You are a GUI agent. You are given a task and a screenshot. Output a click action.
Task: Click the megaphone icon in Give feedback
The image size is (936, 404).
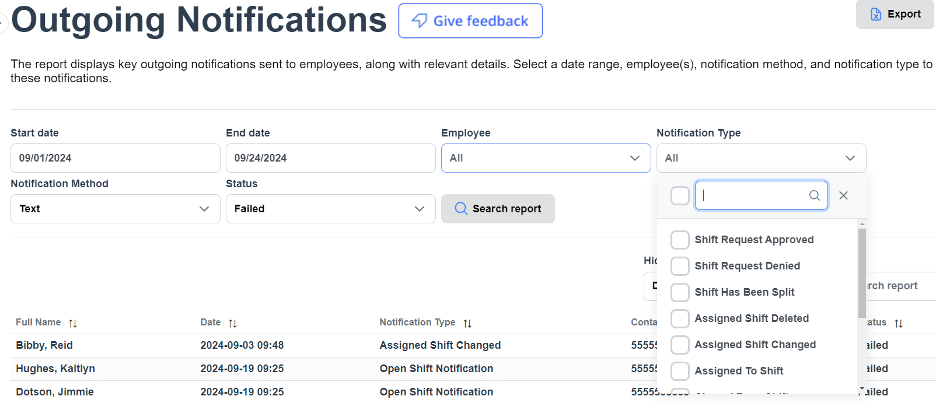click(418, 21)
